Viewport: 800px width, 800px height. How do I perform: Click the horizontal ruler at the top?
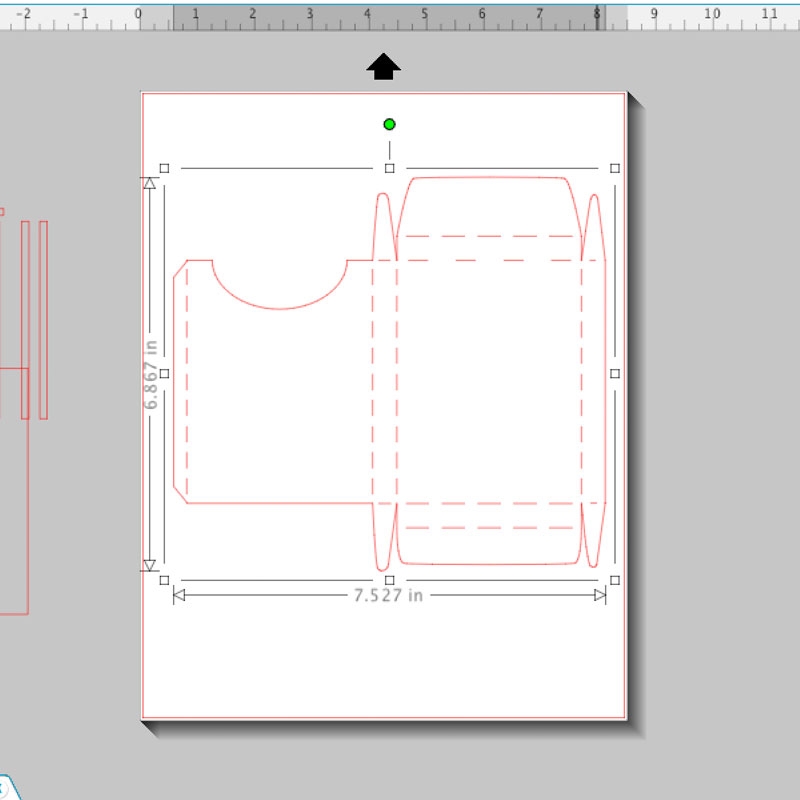(x=400, y=16)
